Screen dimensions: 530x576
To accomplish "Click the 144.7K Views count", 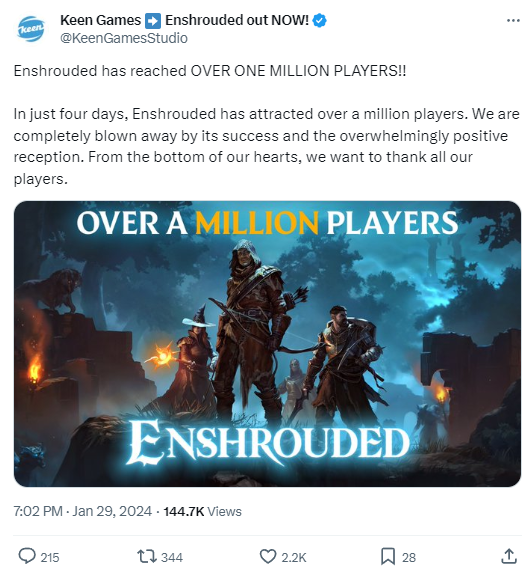I will [x=202, y=511].
